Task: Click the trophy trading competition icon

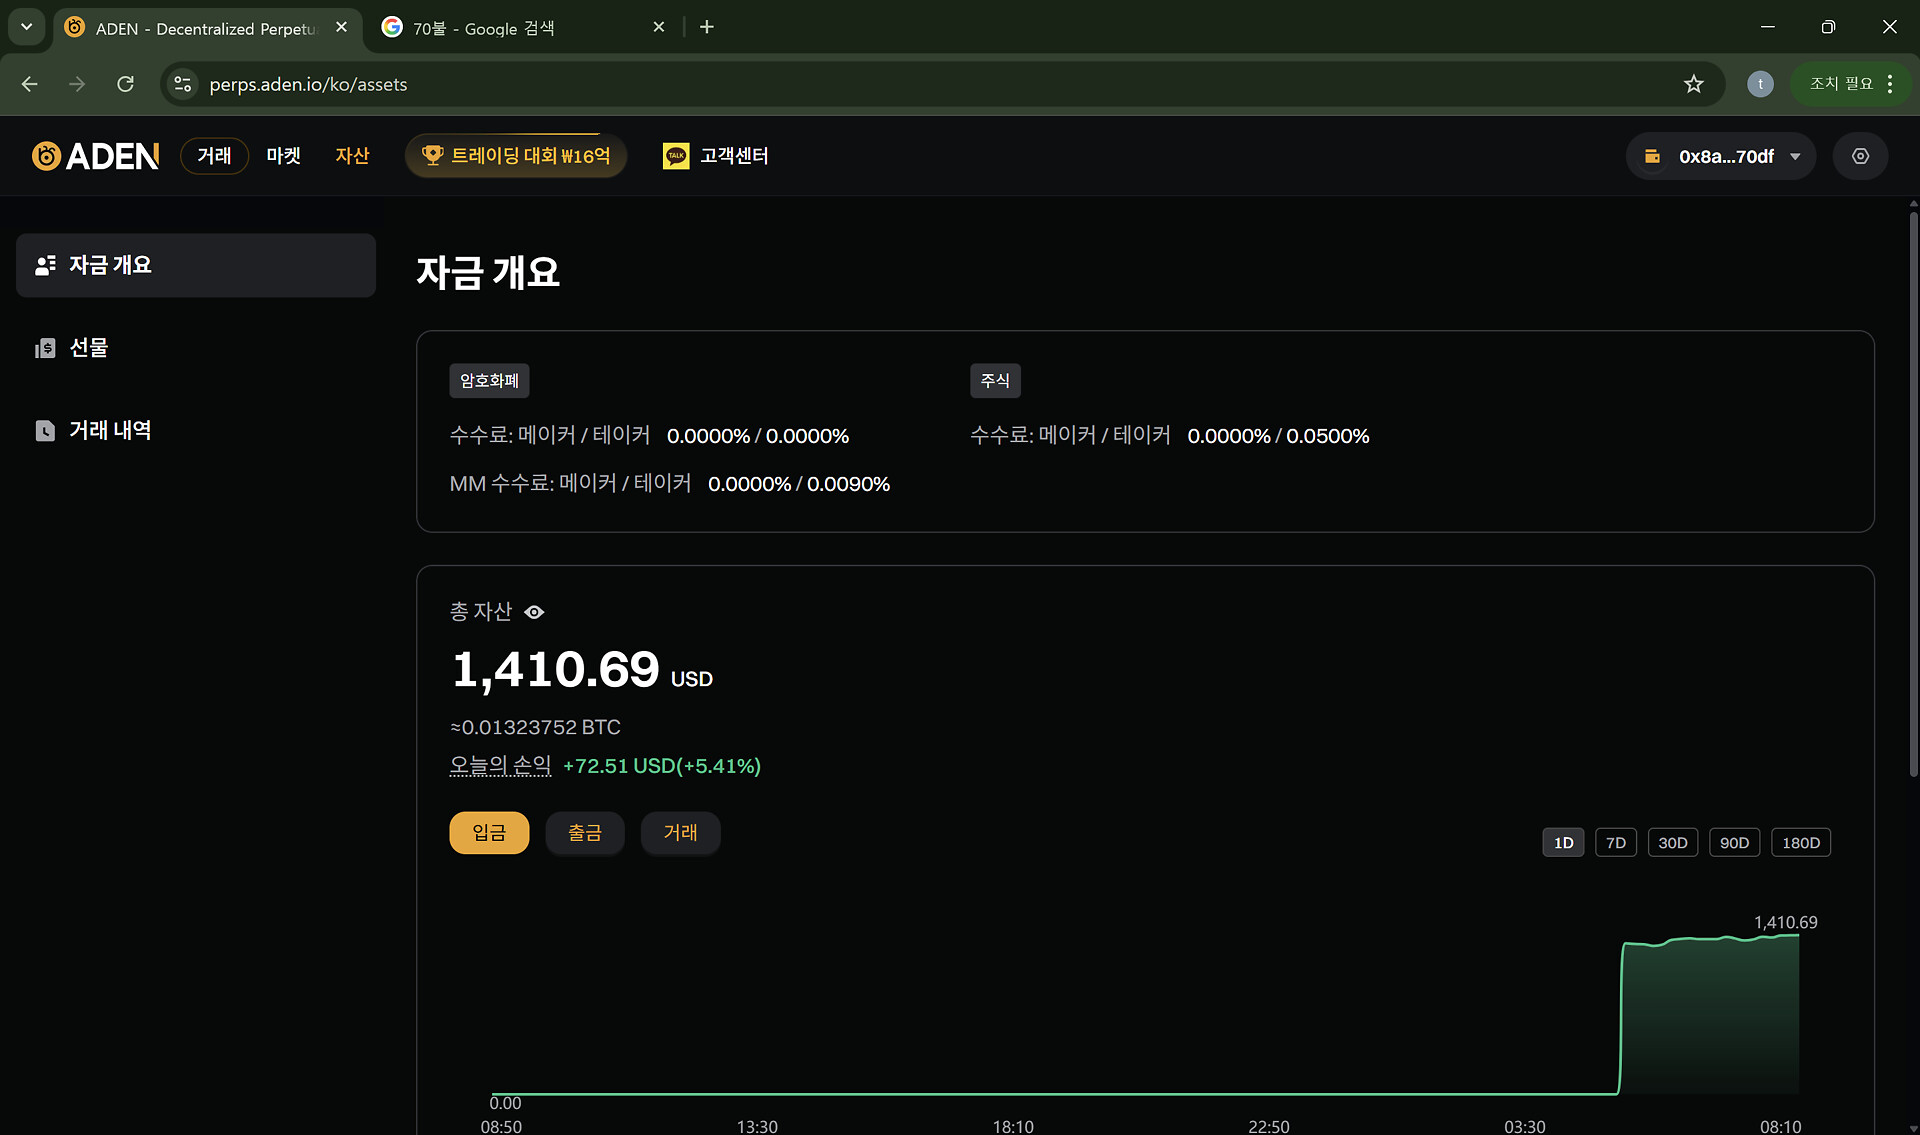Action: click(x=432, y=156)
